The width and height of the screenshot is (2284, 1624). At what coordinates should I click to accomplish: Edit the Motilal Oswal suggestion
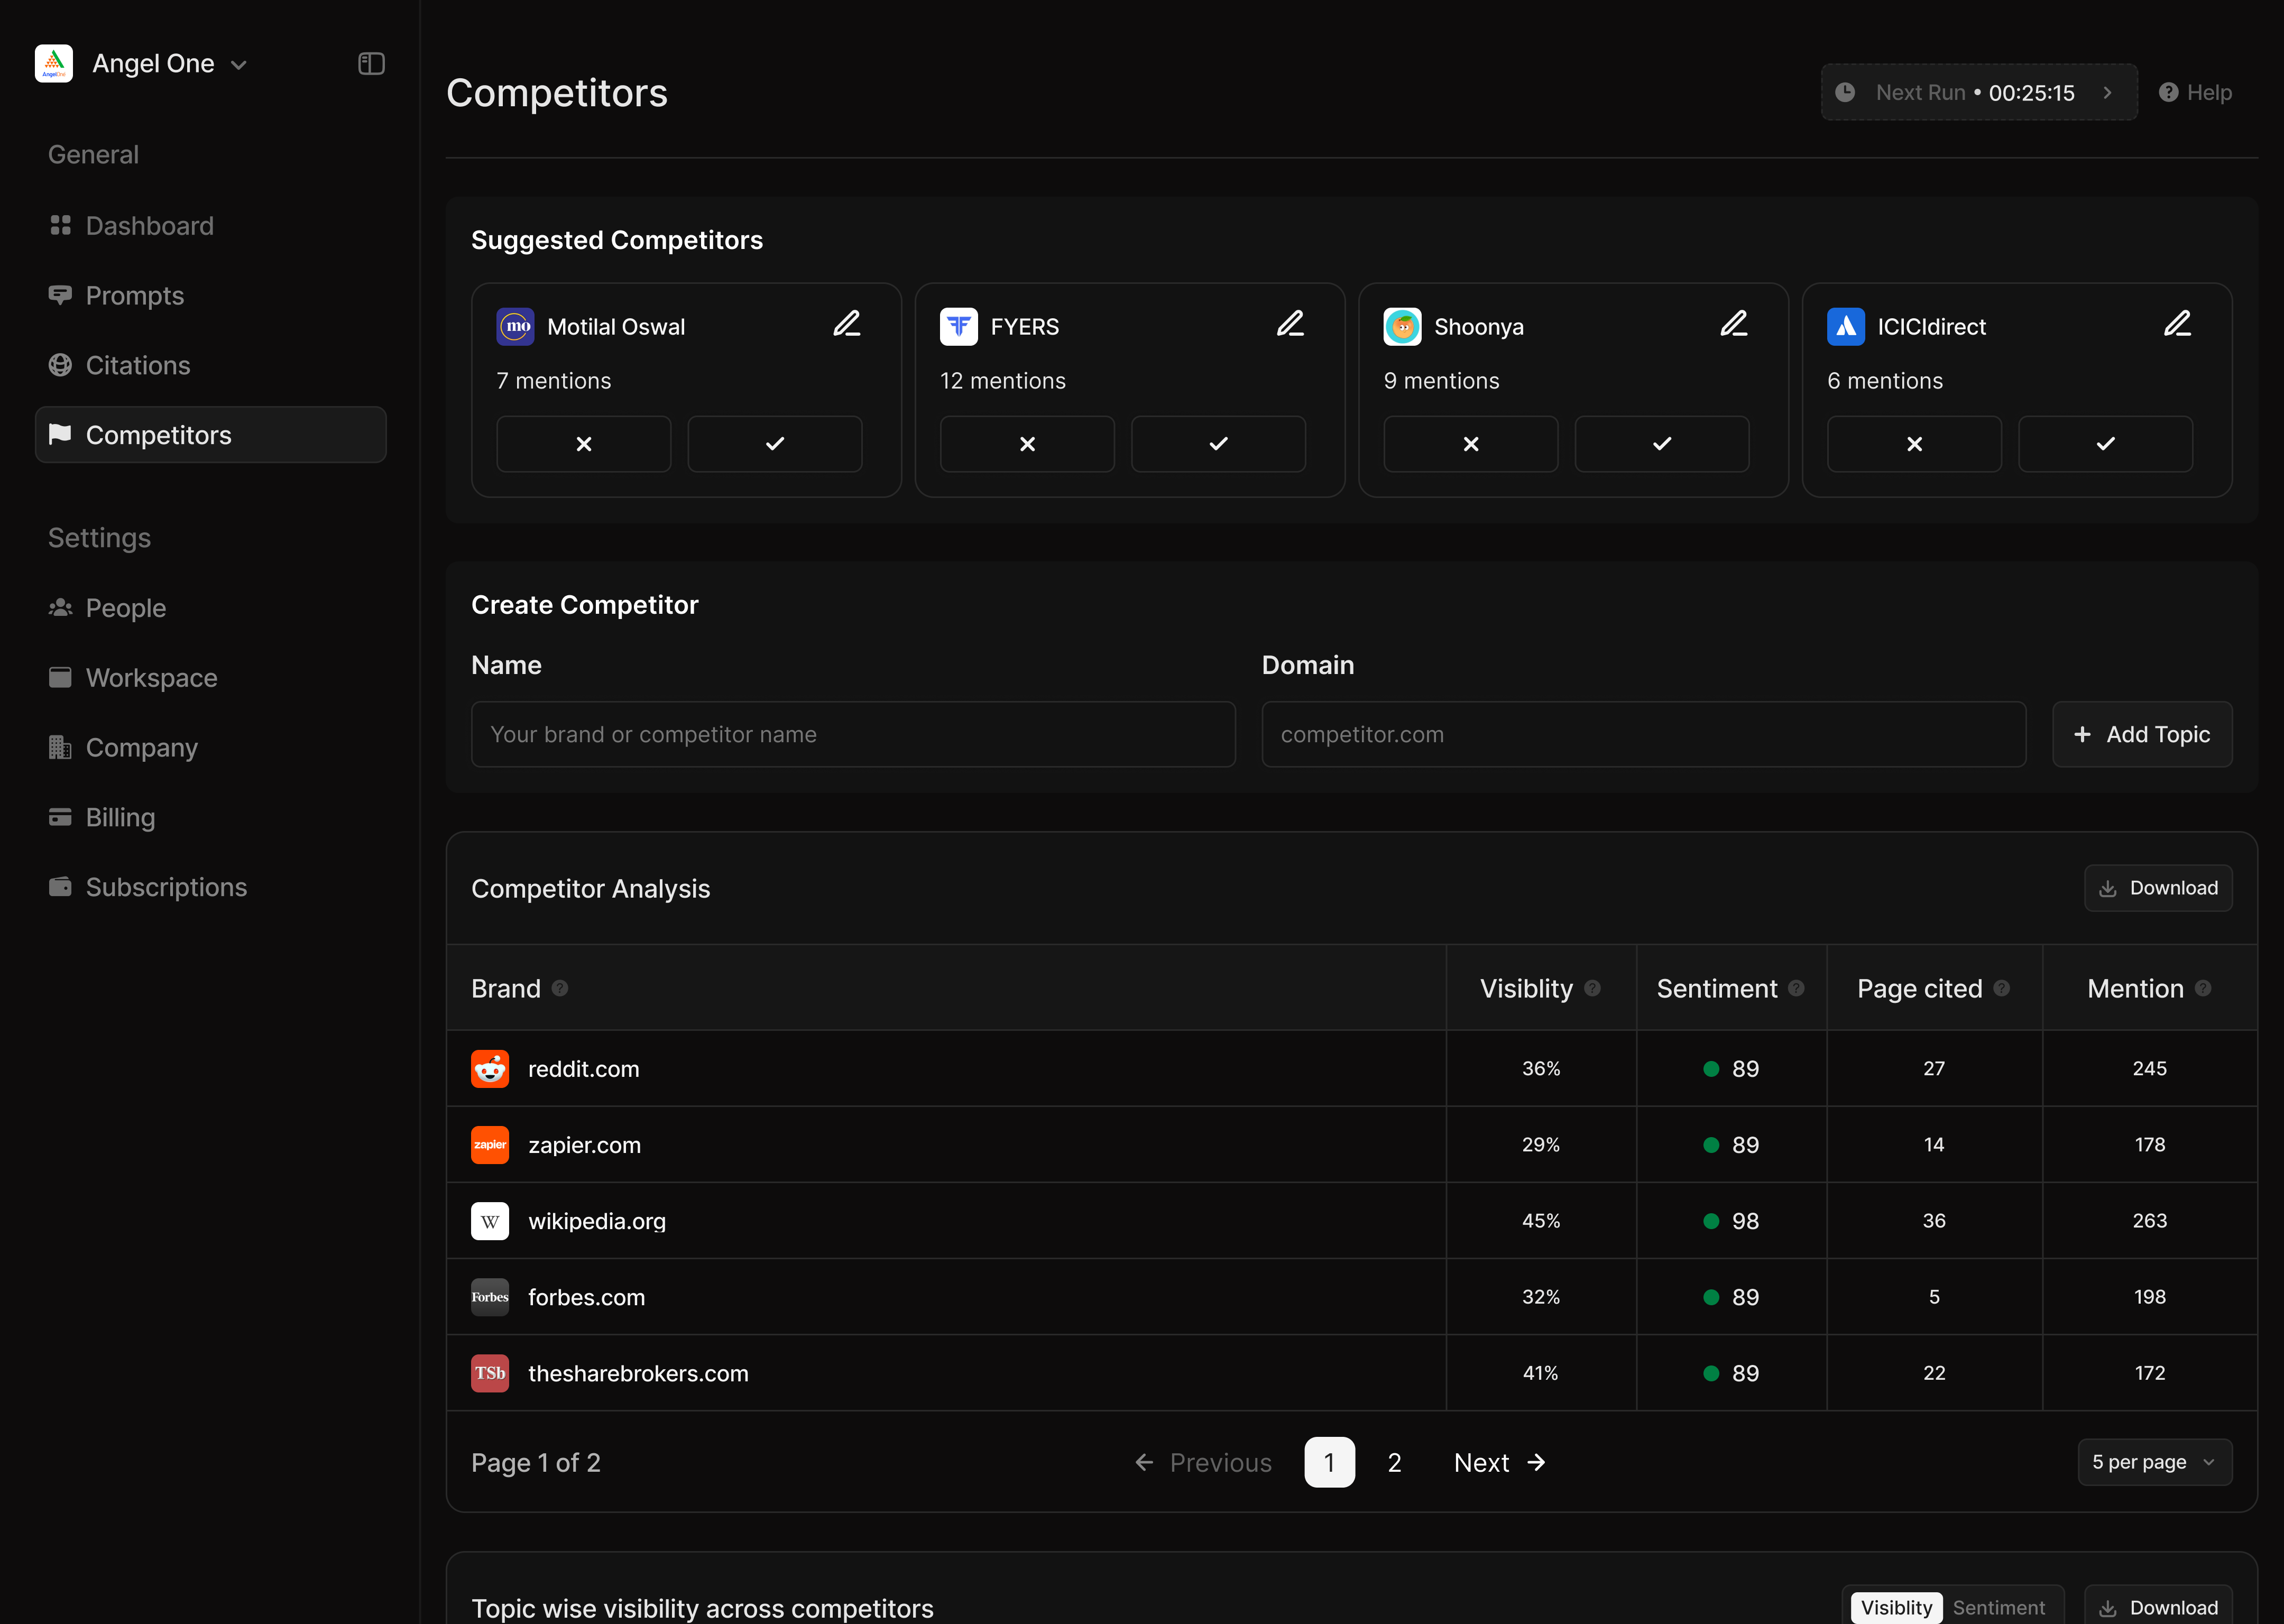[847, 324]
